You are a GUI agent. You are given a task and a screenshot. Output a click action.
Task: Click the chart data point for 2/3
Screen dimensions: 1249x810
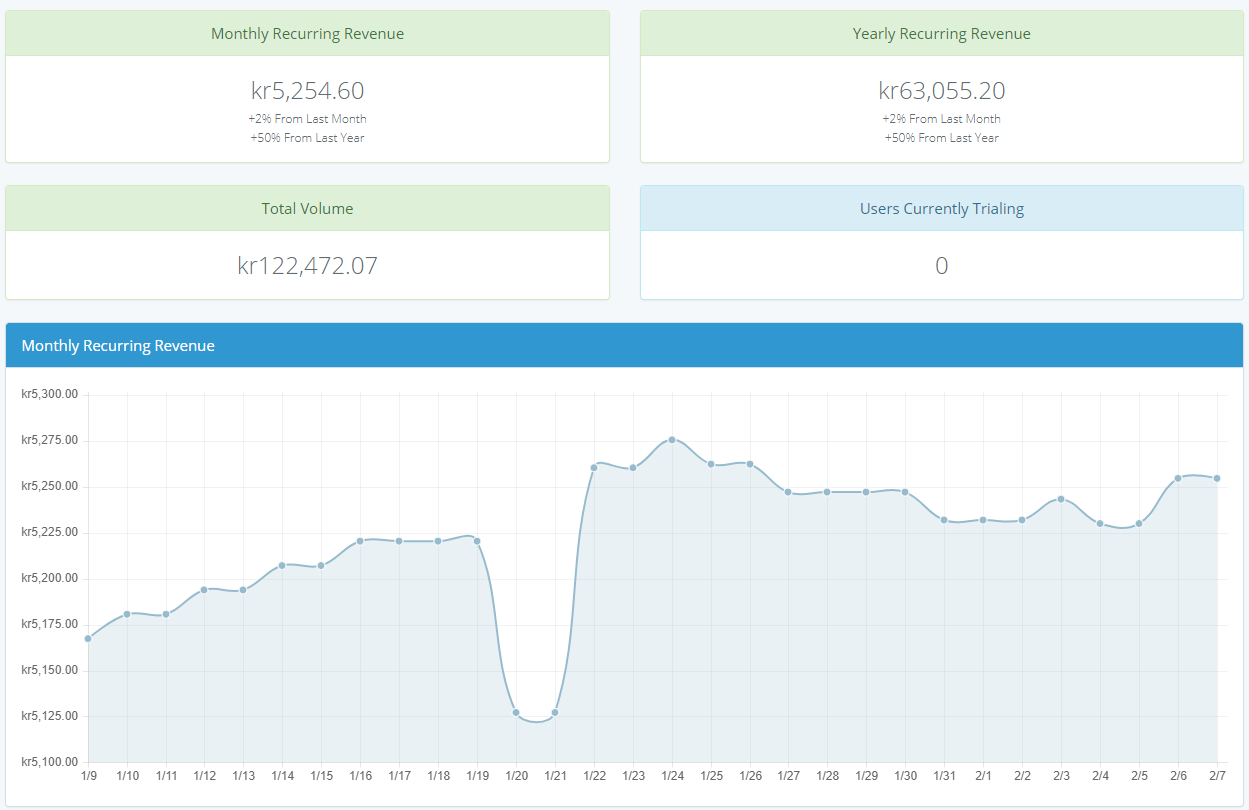coord(1061,499)
